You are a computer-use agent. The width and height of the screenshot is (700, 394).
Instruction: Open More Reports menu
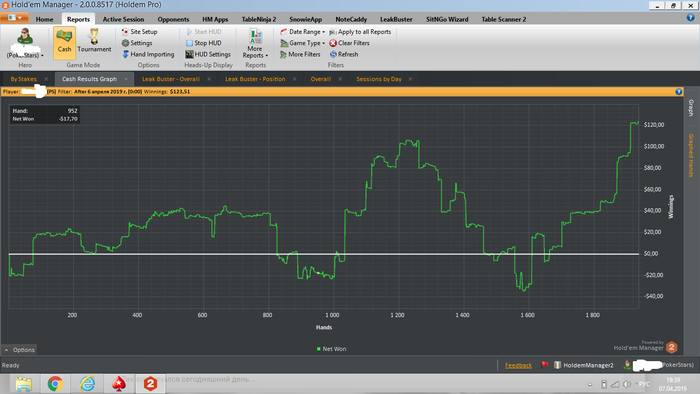255,43
